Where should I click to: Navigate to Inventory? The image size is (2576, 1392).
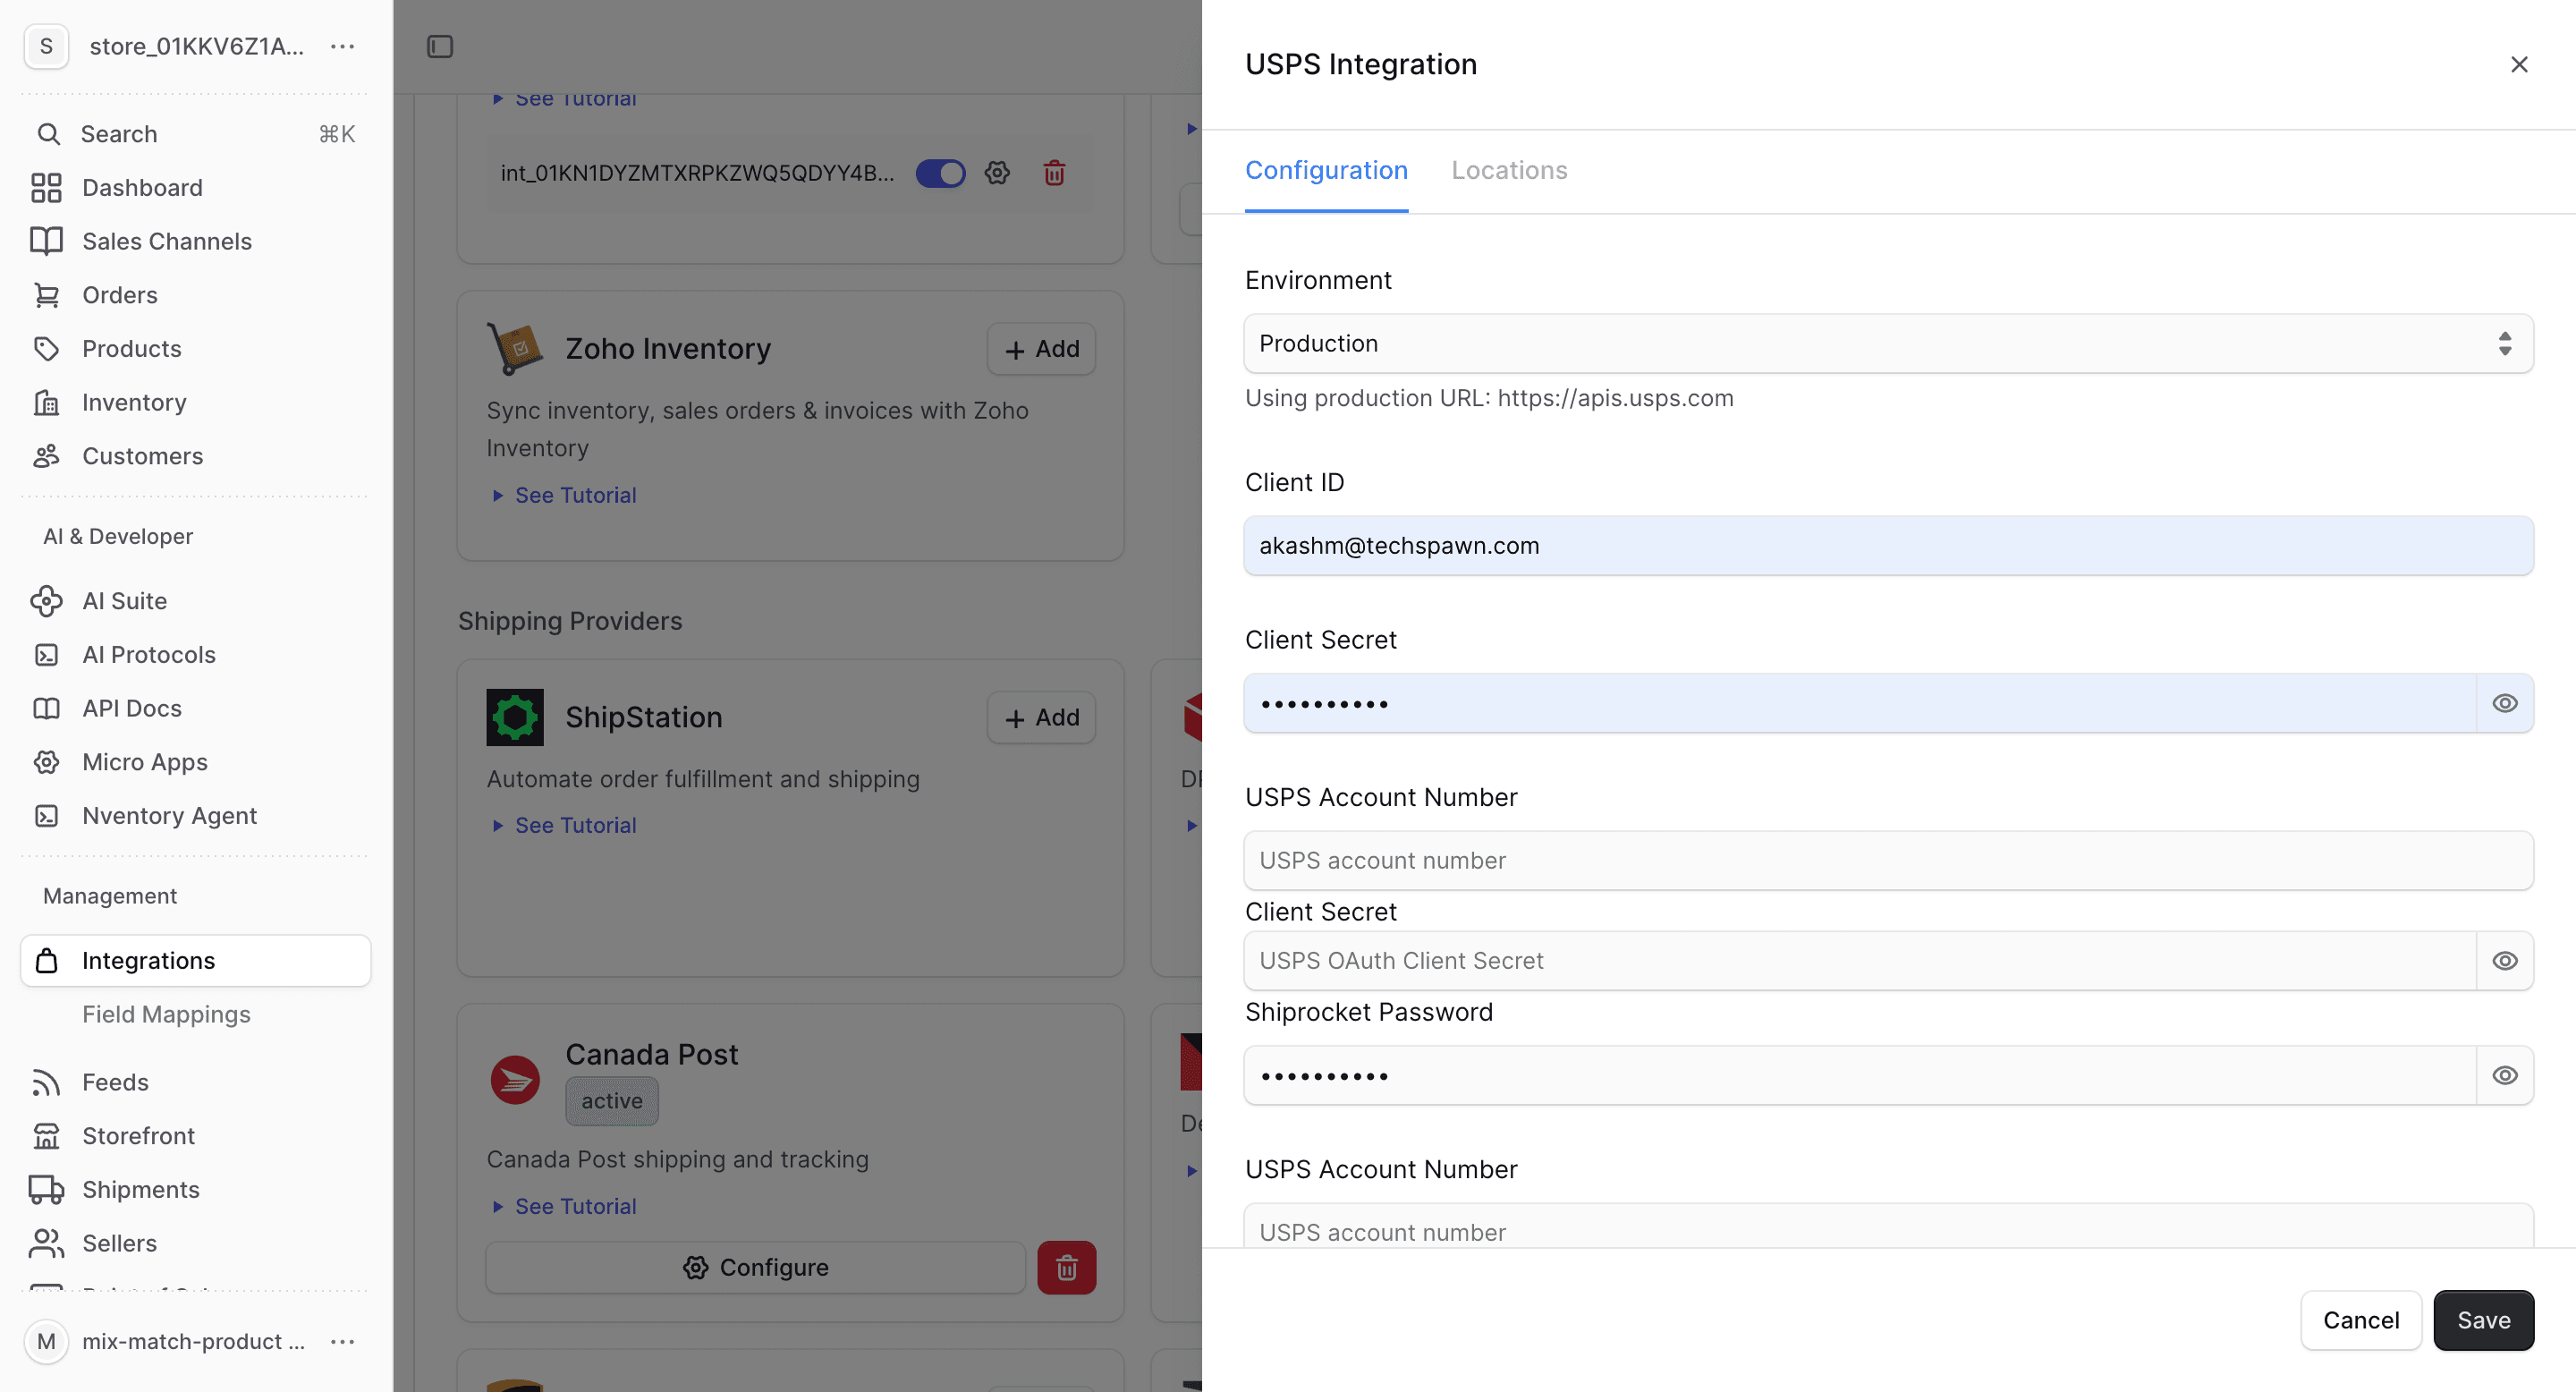(196, 402)
